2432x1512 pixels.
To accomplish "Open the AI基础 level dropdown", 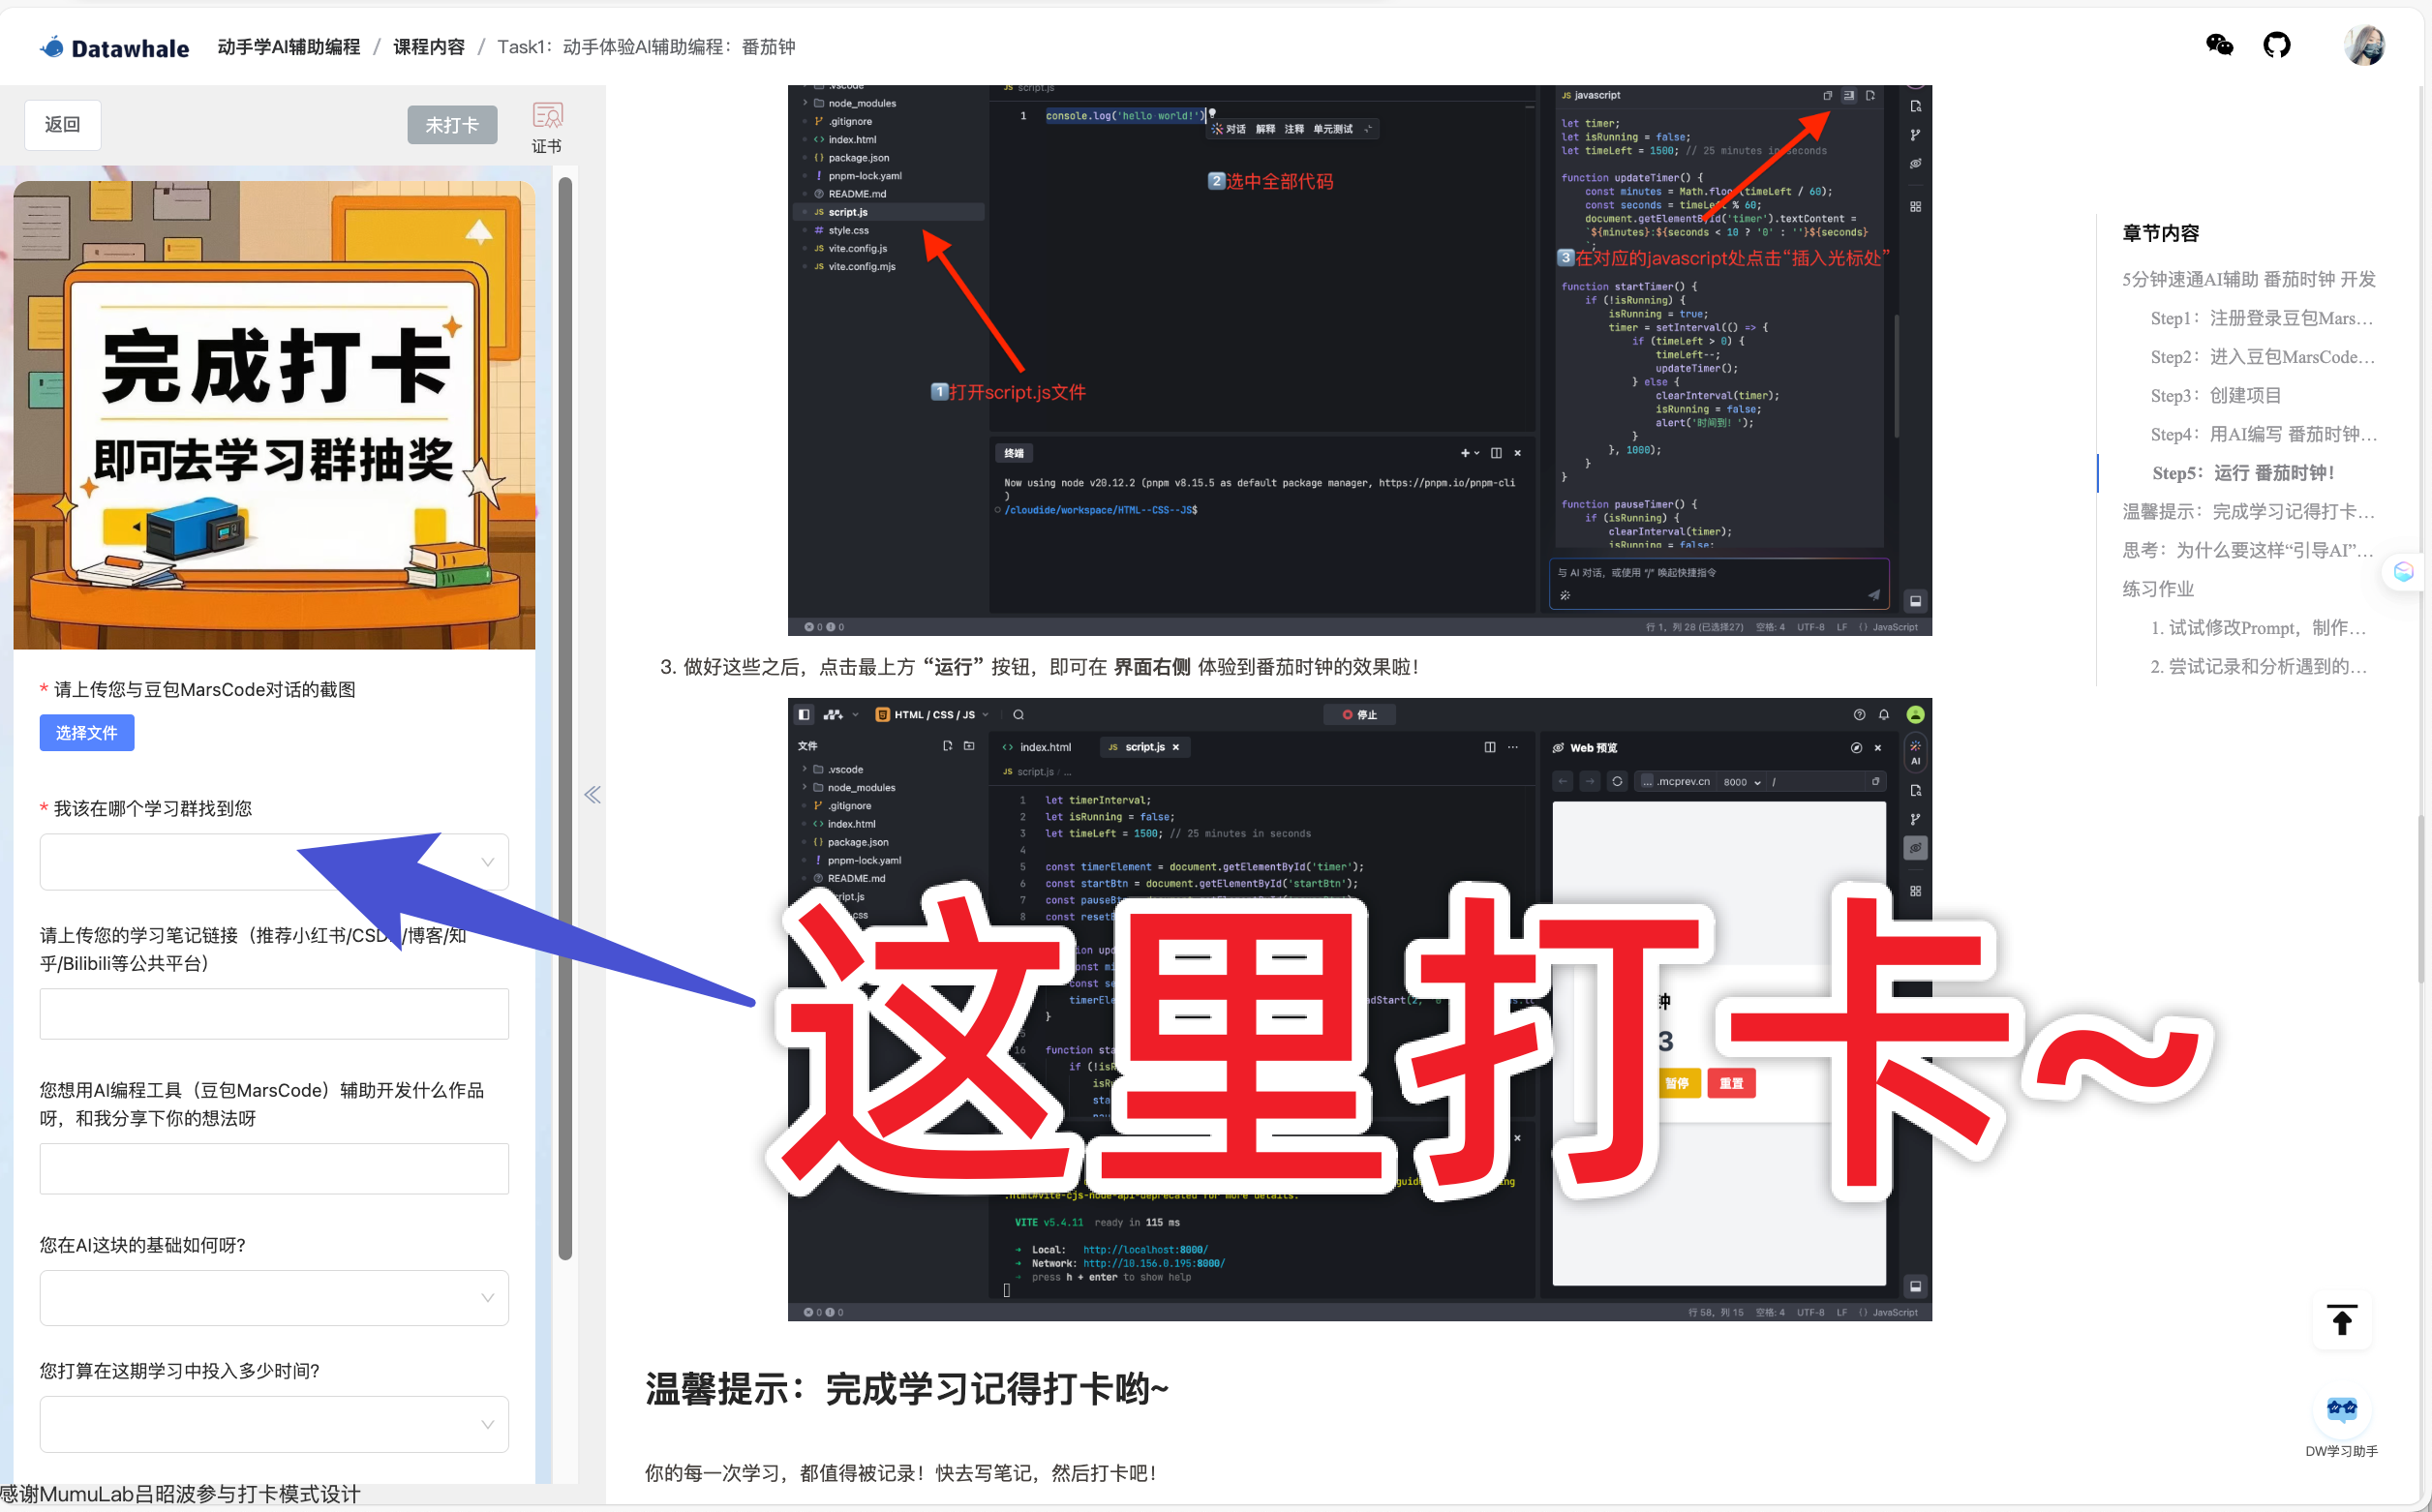I will [x=273, y=1298].
